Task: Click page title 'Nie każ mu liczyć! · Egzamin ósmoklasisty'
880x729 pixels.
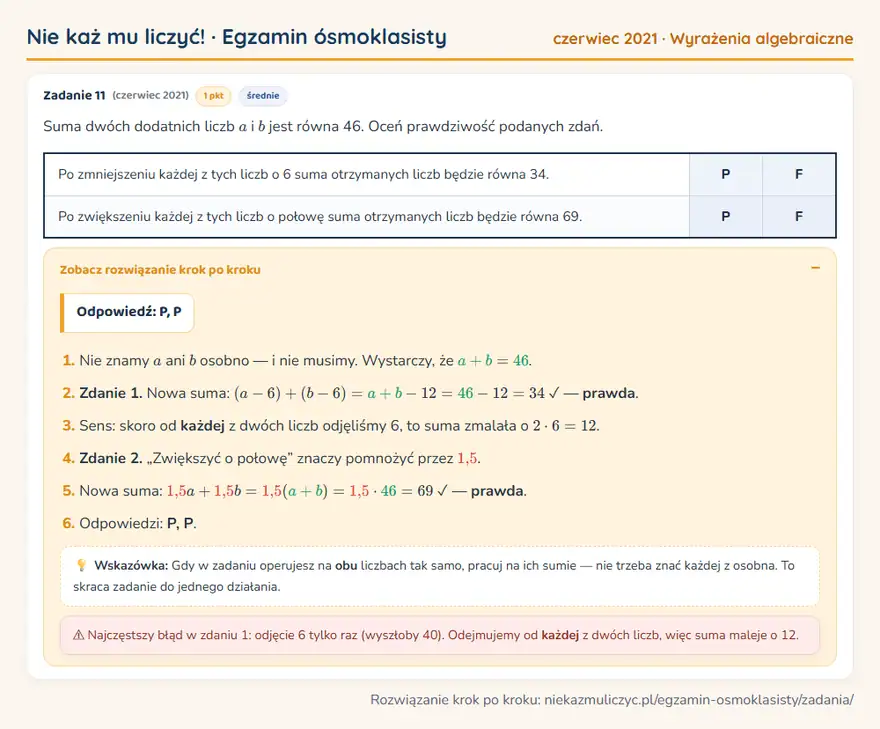Action: click(237, 37)
